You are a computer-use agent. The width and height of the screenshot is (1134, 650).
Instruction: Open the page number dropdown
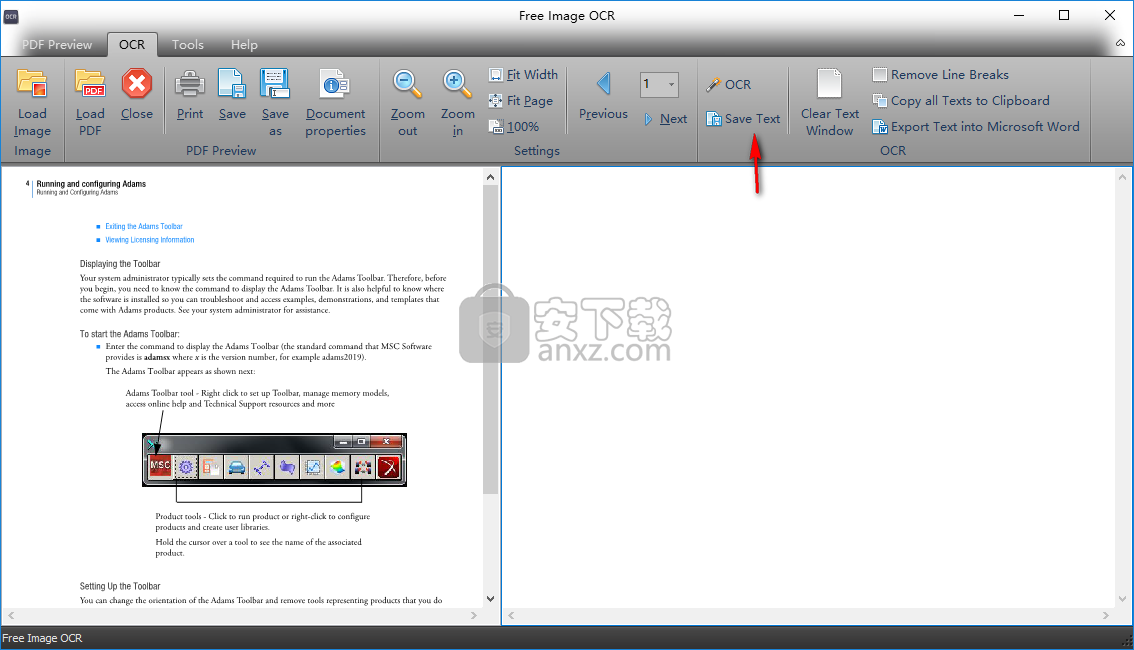click(x=672, y=85)
